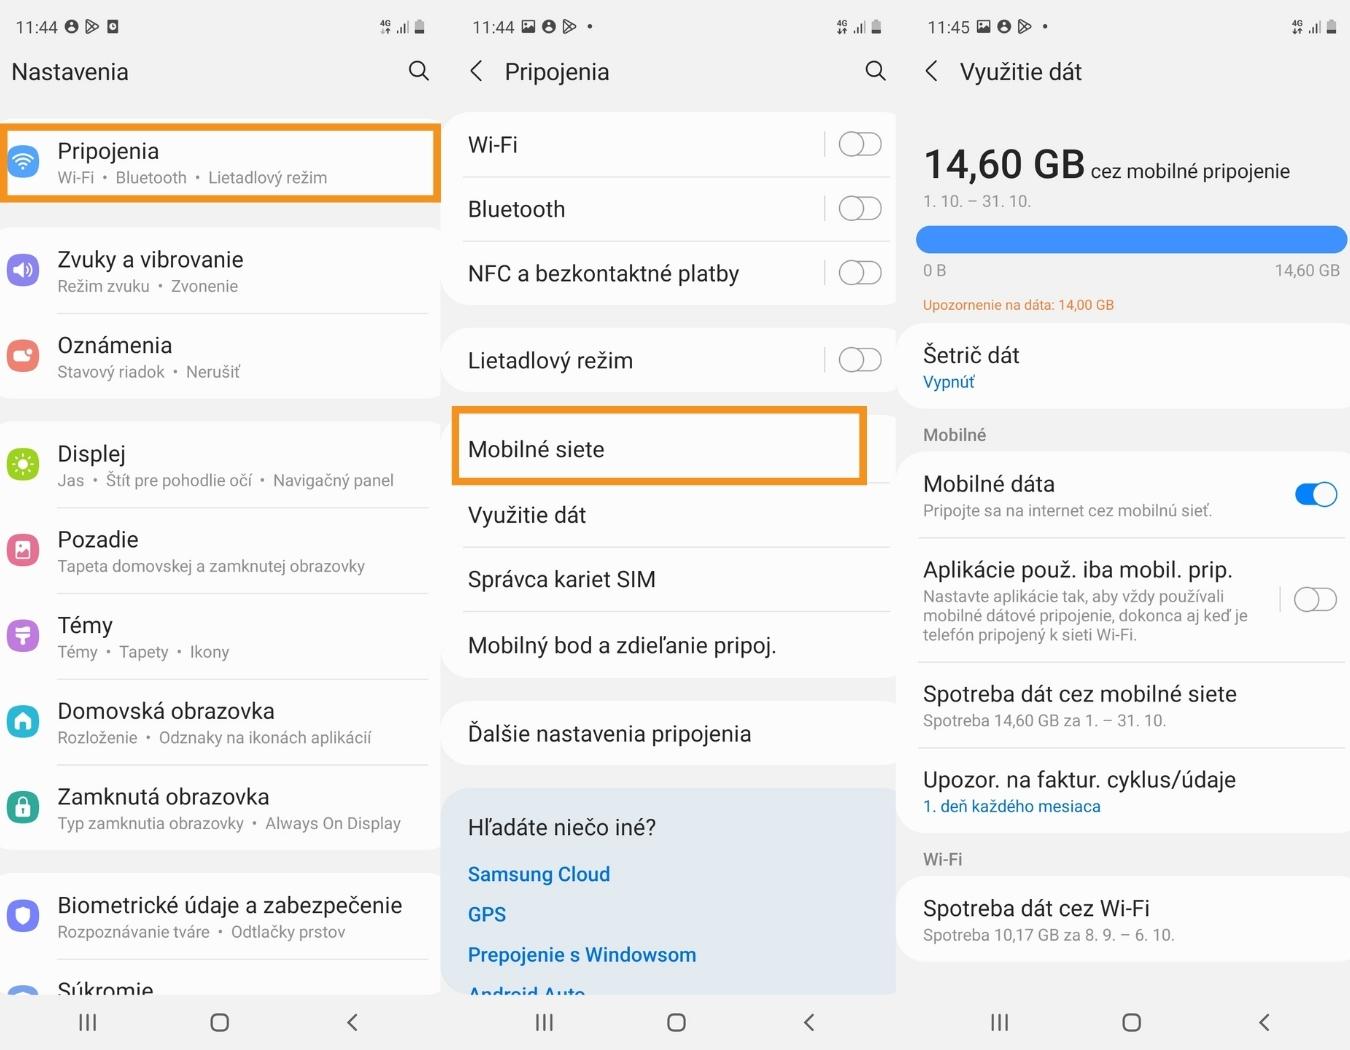The height and width of the screenshot is (1050, 1350).
Task: Tap the Domovská obrazovka home icon
Action: (x=23, y=721)
